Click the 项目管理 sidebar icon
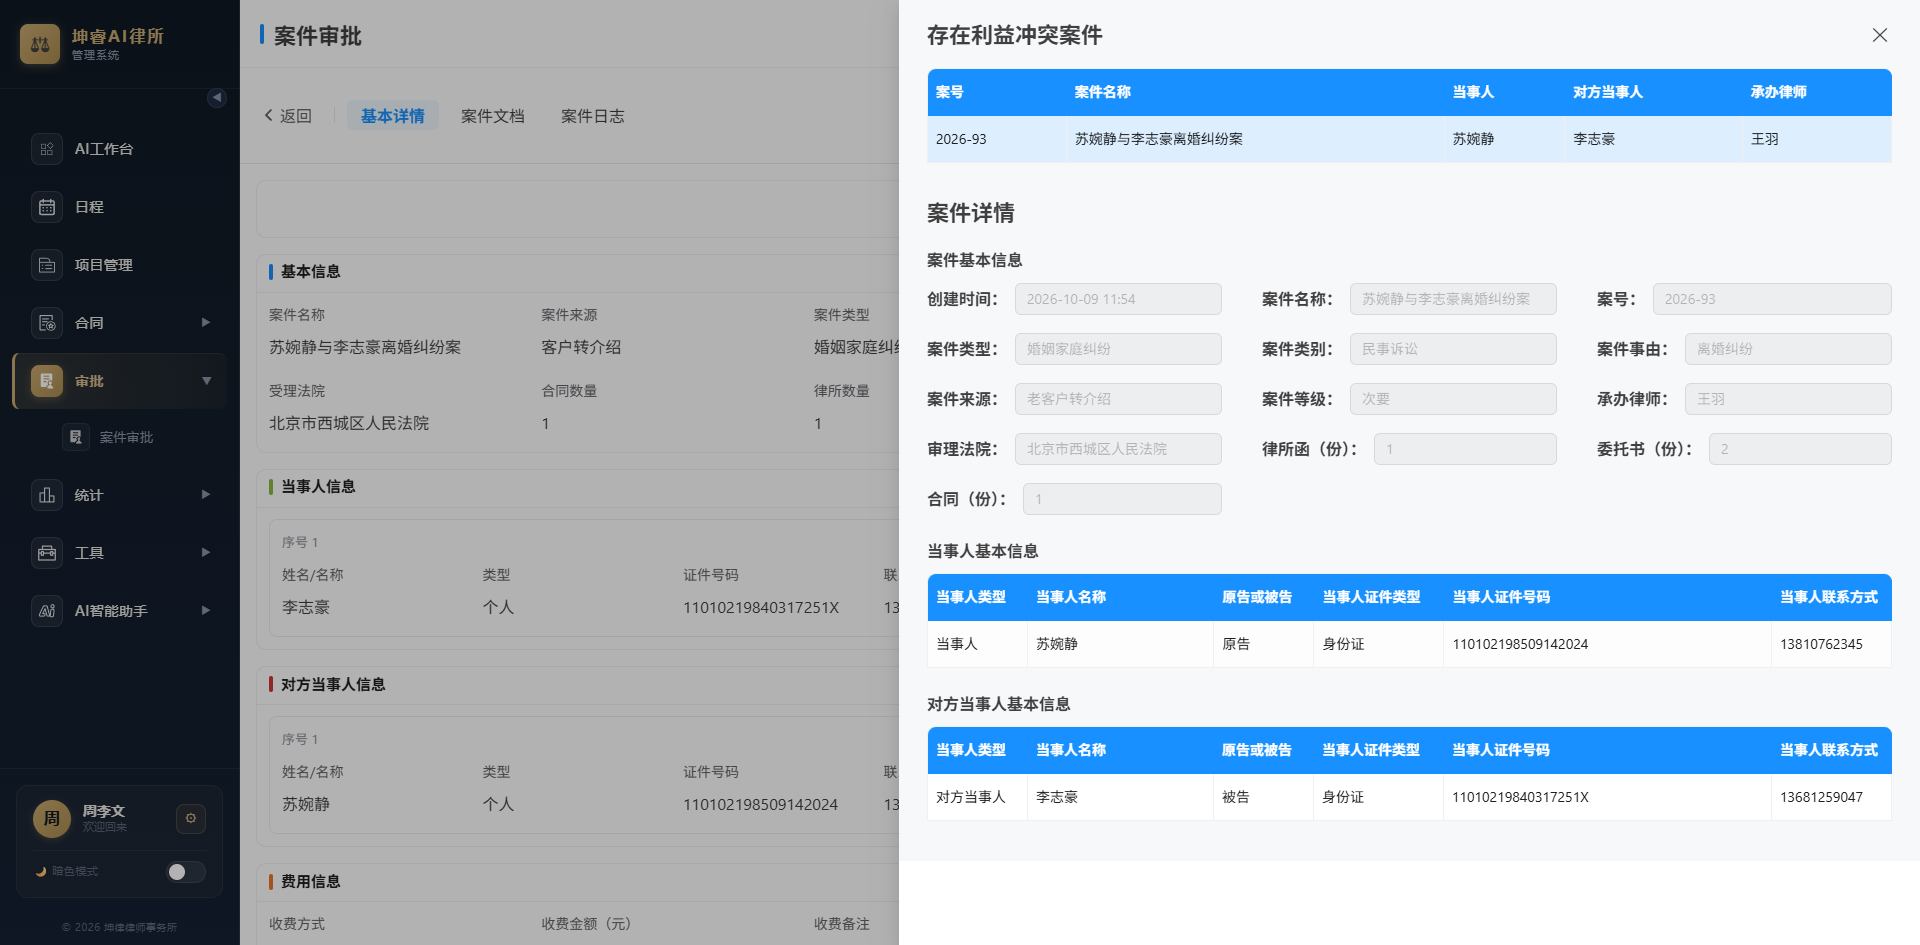The width and height of the screenshot is (1920, 945). [47, 265]
